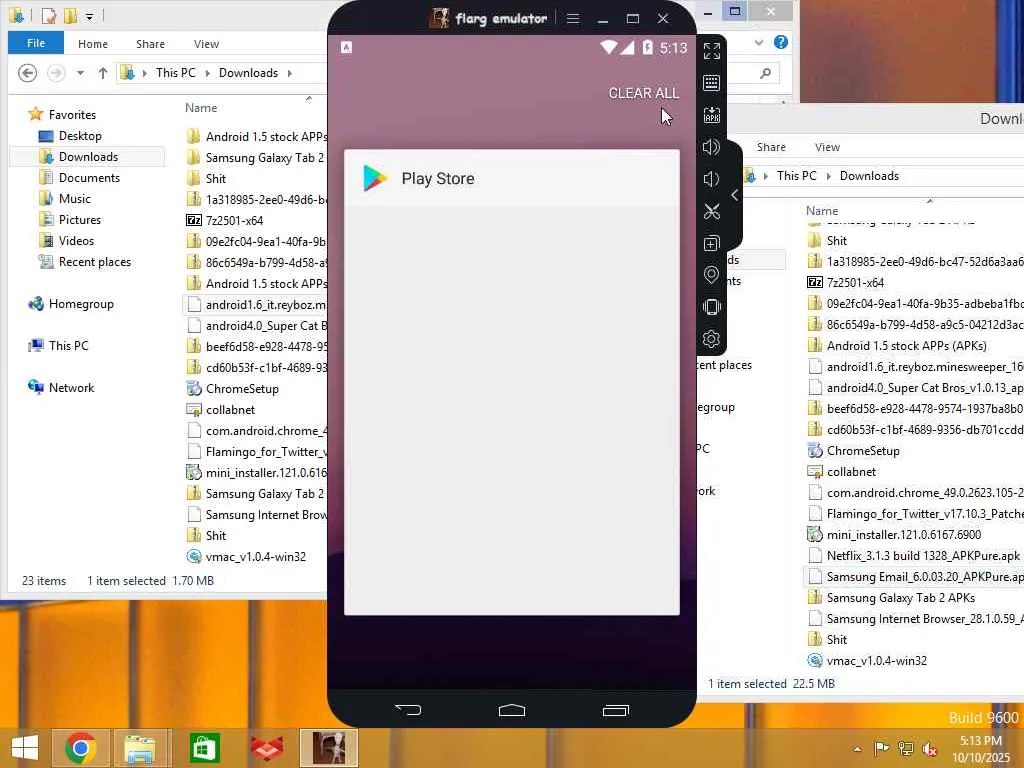Open Chrome from the taskbar
Viewport: 1024px width, 768px height.
[80, 748]
